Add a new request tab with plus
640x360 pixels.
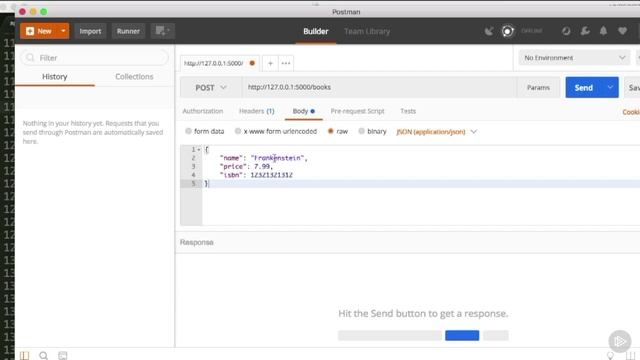tap(270, 63)
